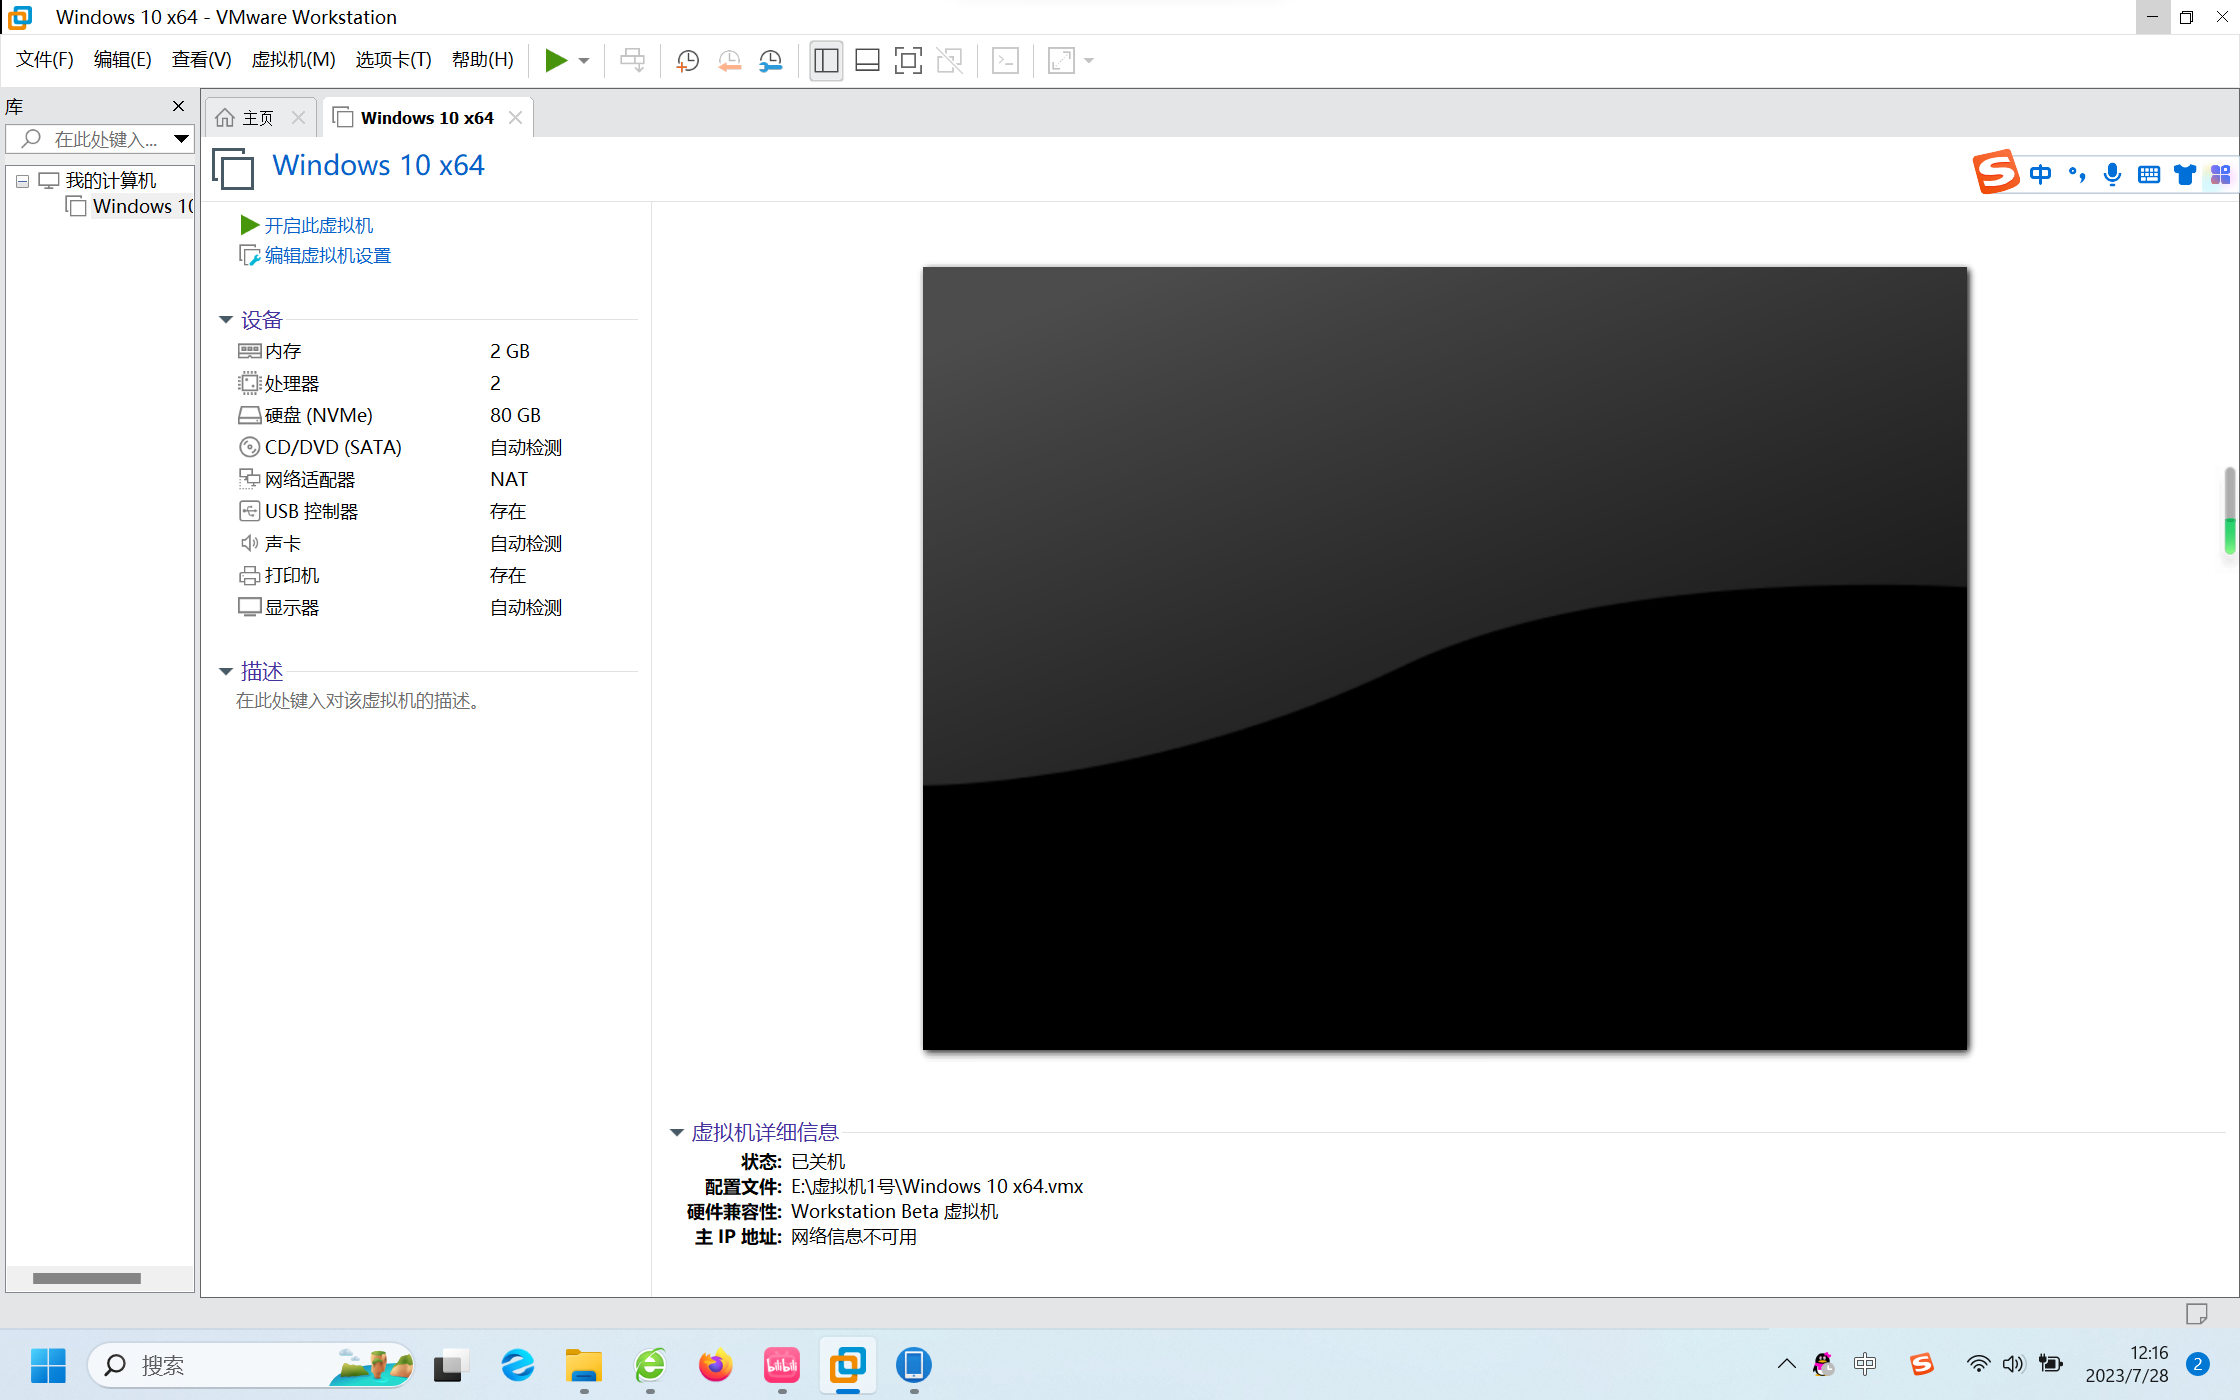
Task: Toggle Sogou Chinese/English input mode
Action: [x=2040, y=175]
